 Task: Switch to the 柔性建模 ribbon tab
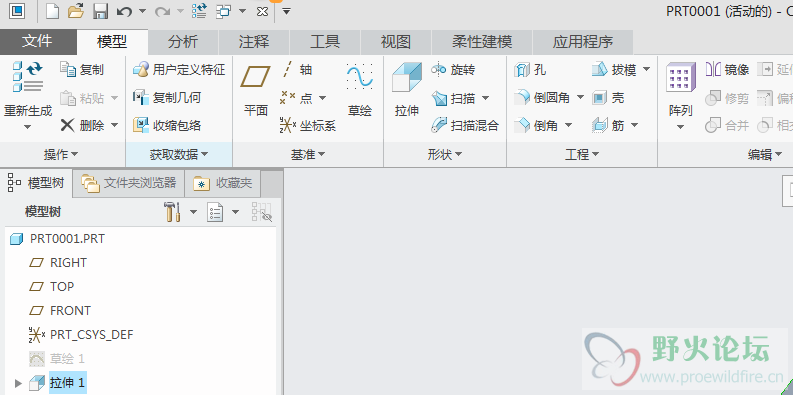click(482, 42)
